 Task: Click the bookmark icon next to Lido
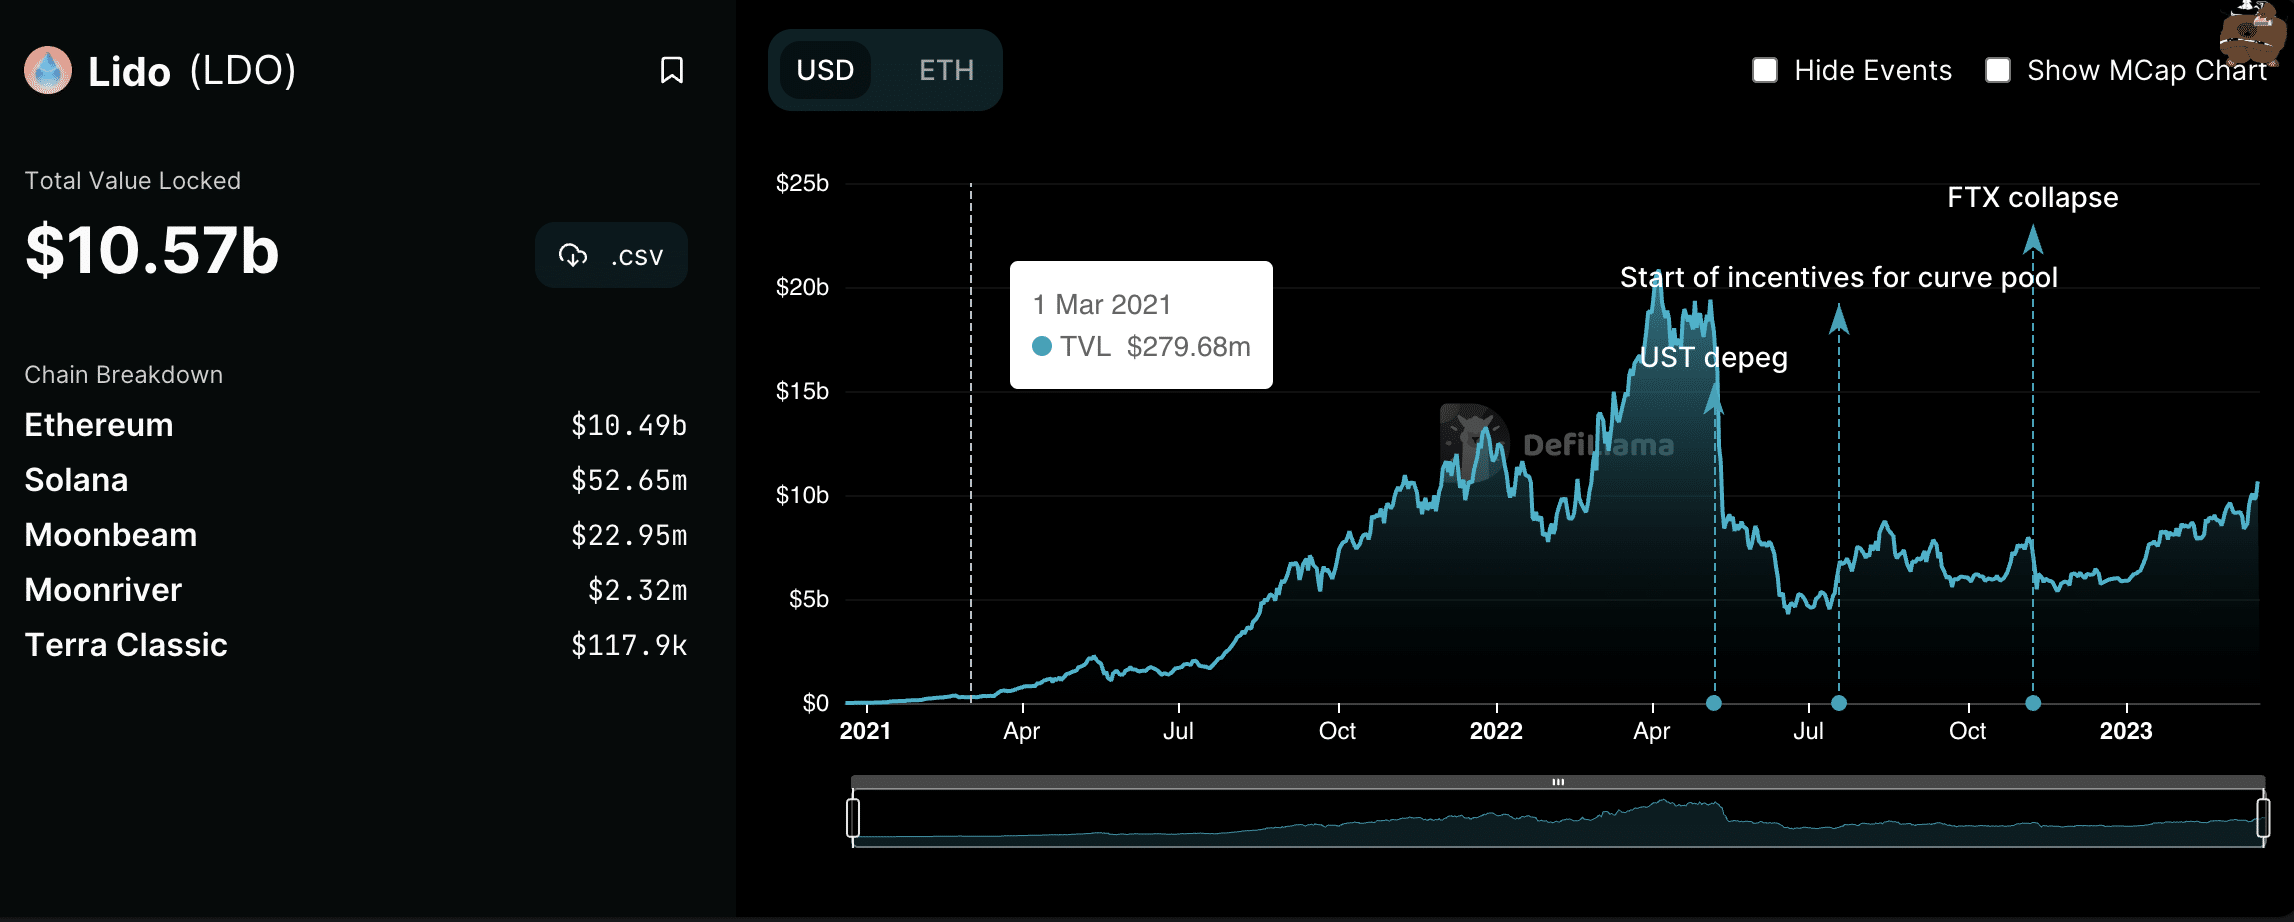coord(672,70)
